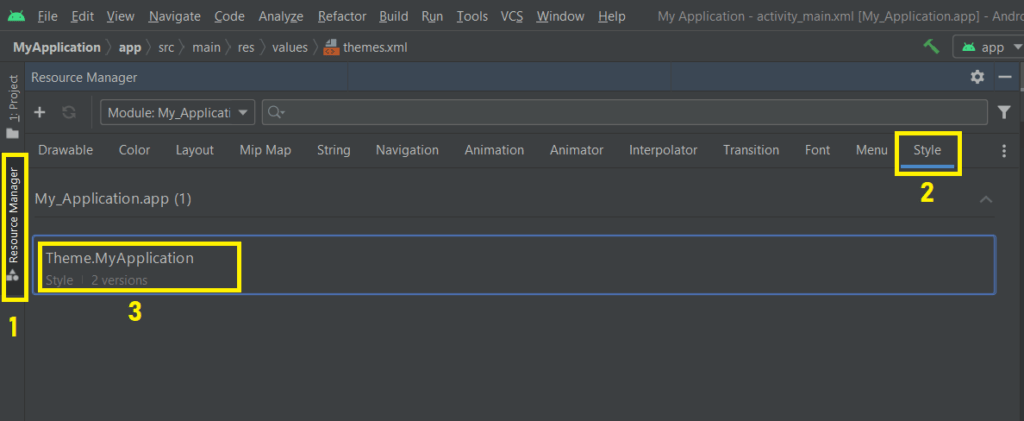Open the Project tool window tab
This screenshot has width=1024, height=421.
13,106
